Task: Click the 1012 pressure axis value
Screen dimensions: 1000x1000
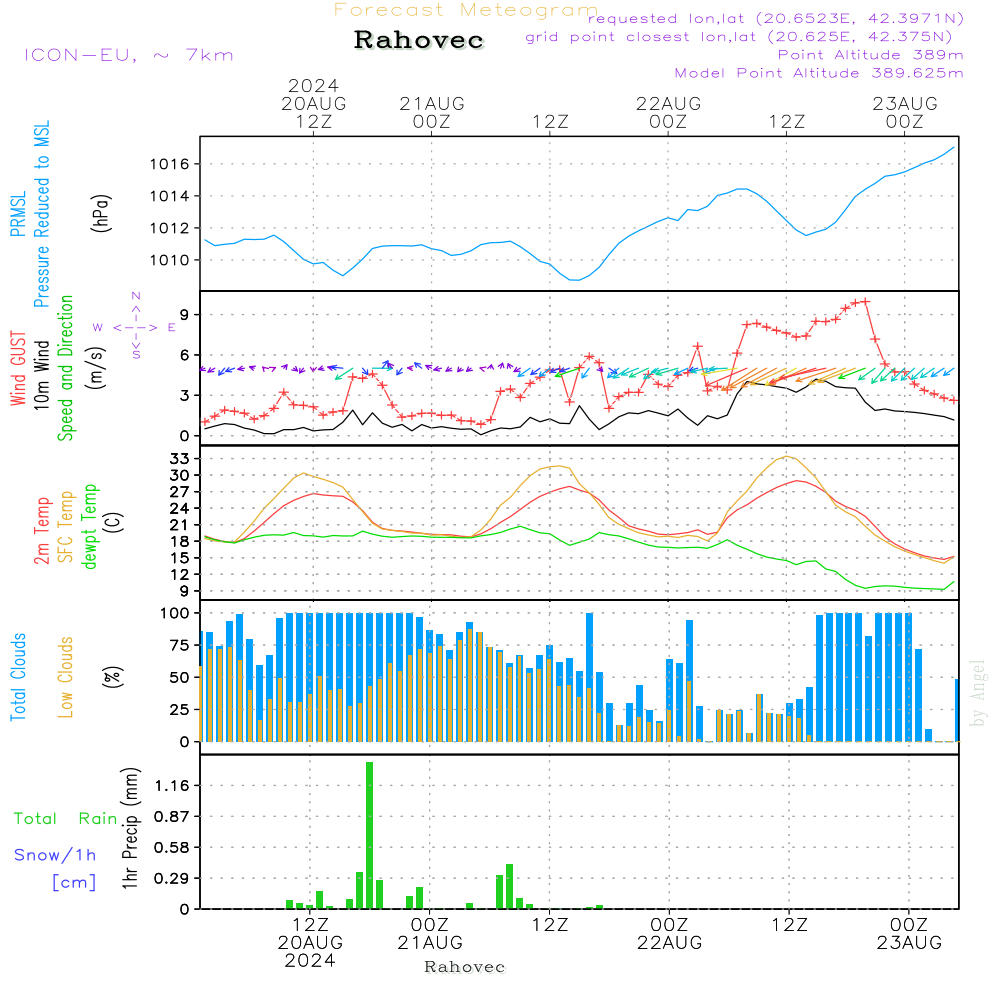Action: point(170,228)
